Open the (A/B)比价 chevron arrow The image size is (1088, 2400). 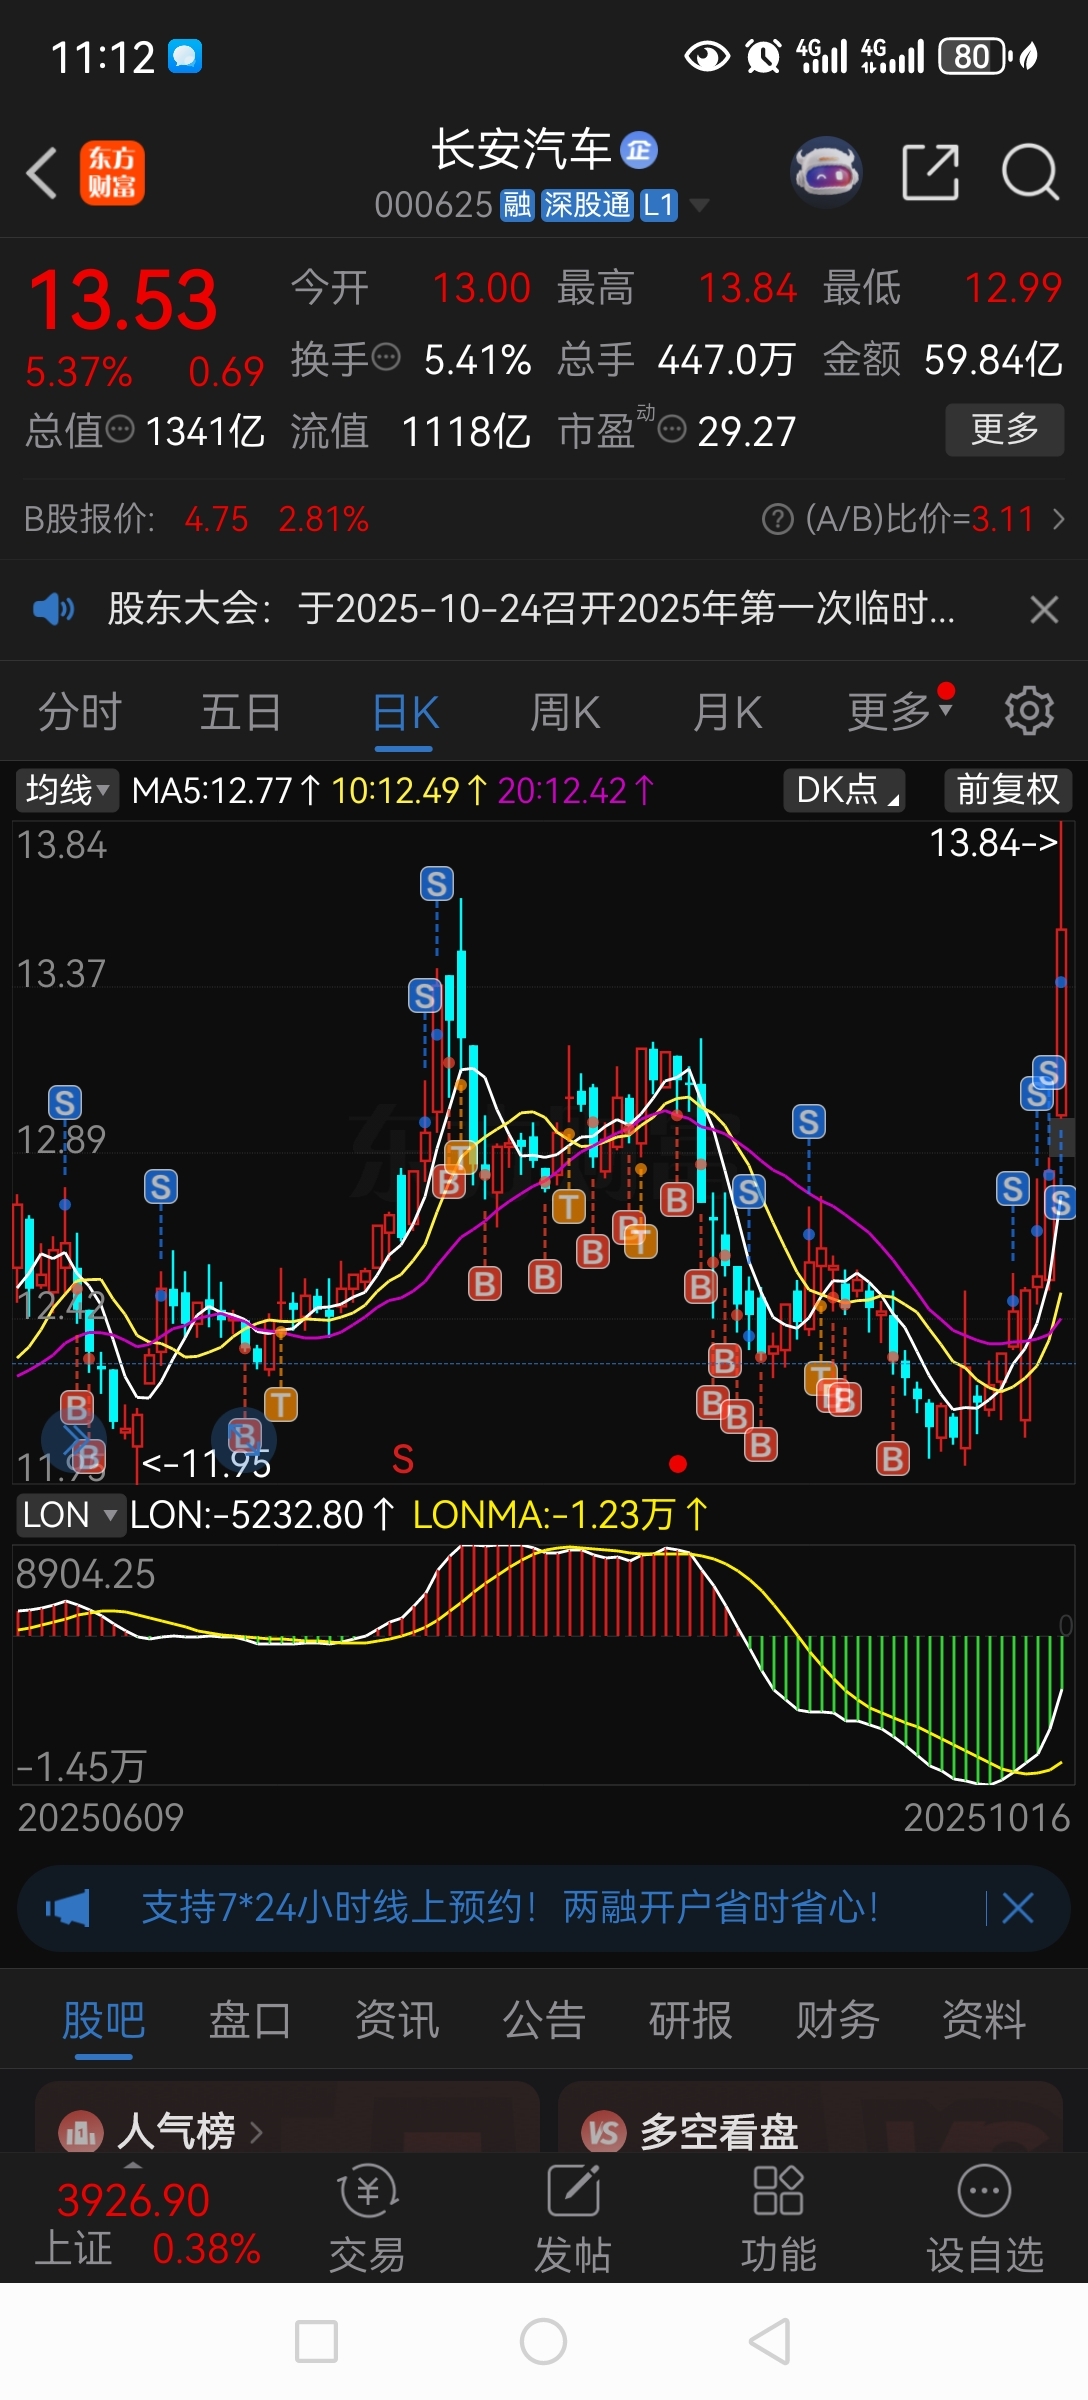pyautogui.click(x=1059, y=519)
